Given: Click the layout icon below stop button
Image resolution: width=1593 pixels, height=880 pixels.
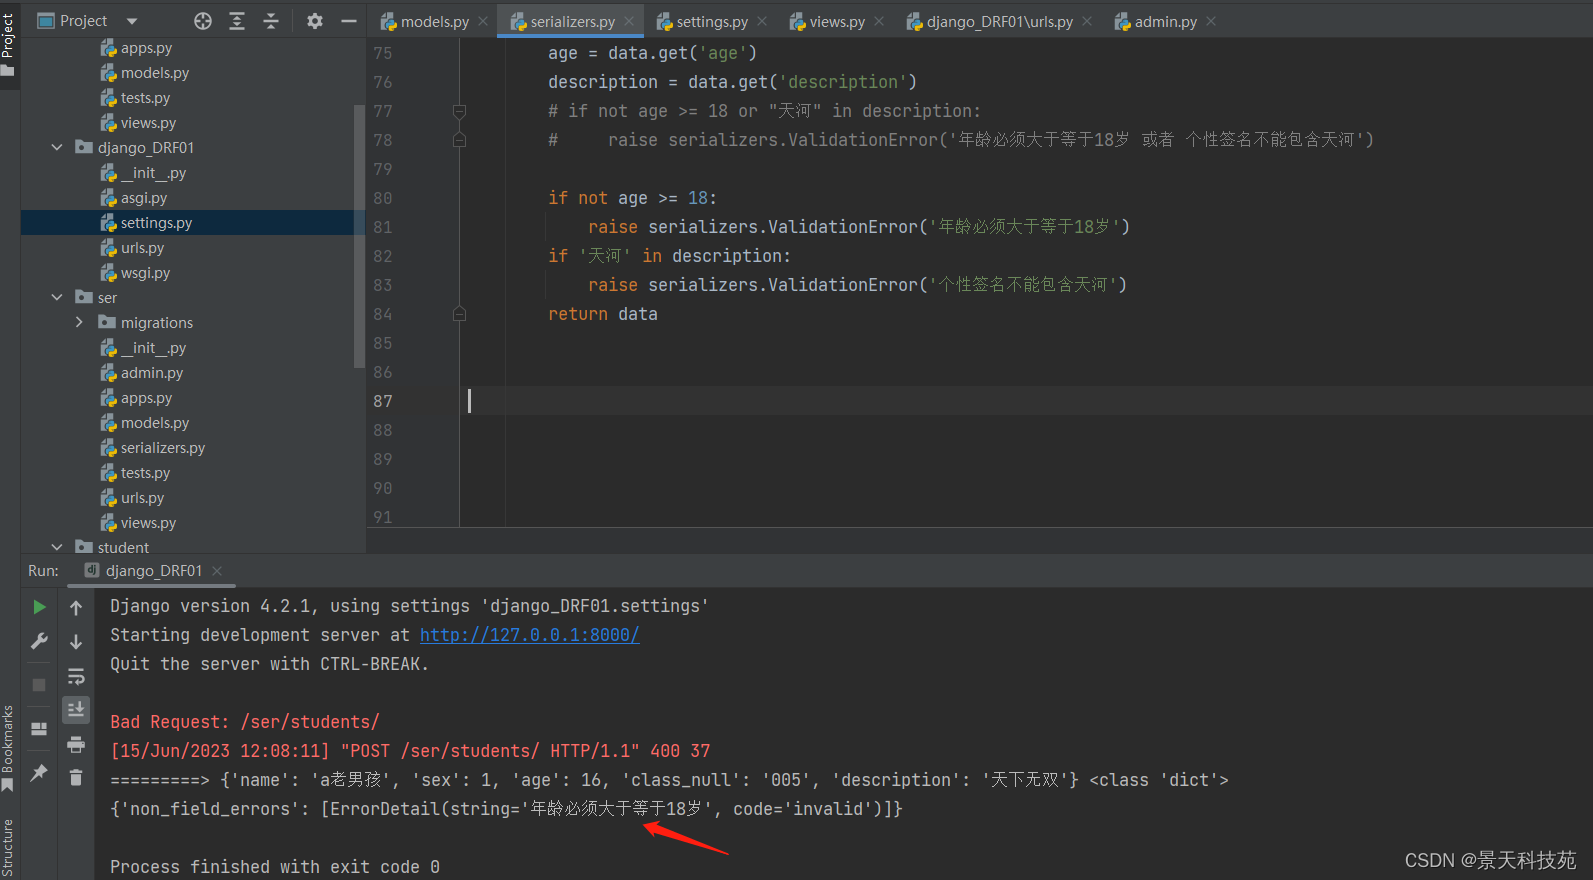Looking at the screenshot, I should tap(39, 729).
